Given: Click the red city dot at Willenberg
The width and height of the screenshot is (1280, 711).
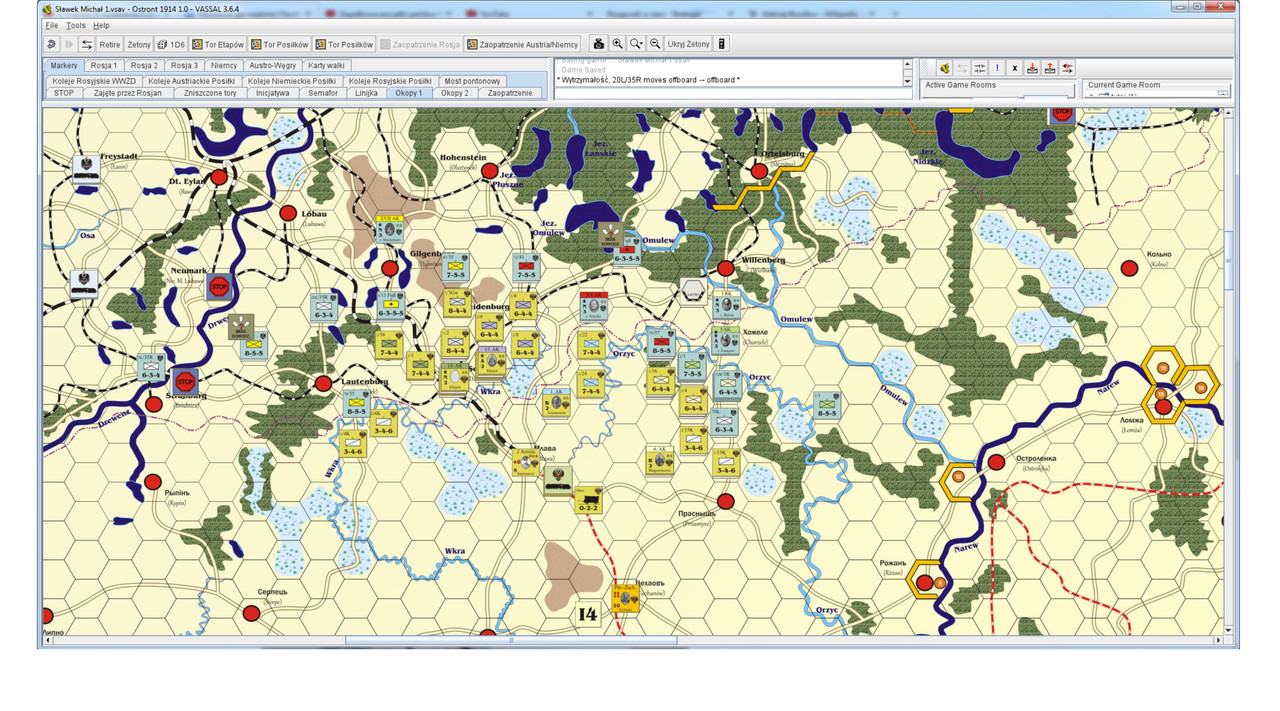Looking at the screenshot, I should pyautogui.click(x=726, y=268).
